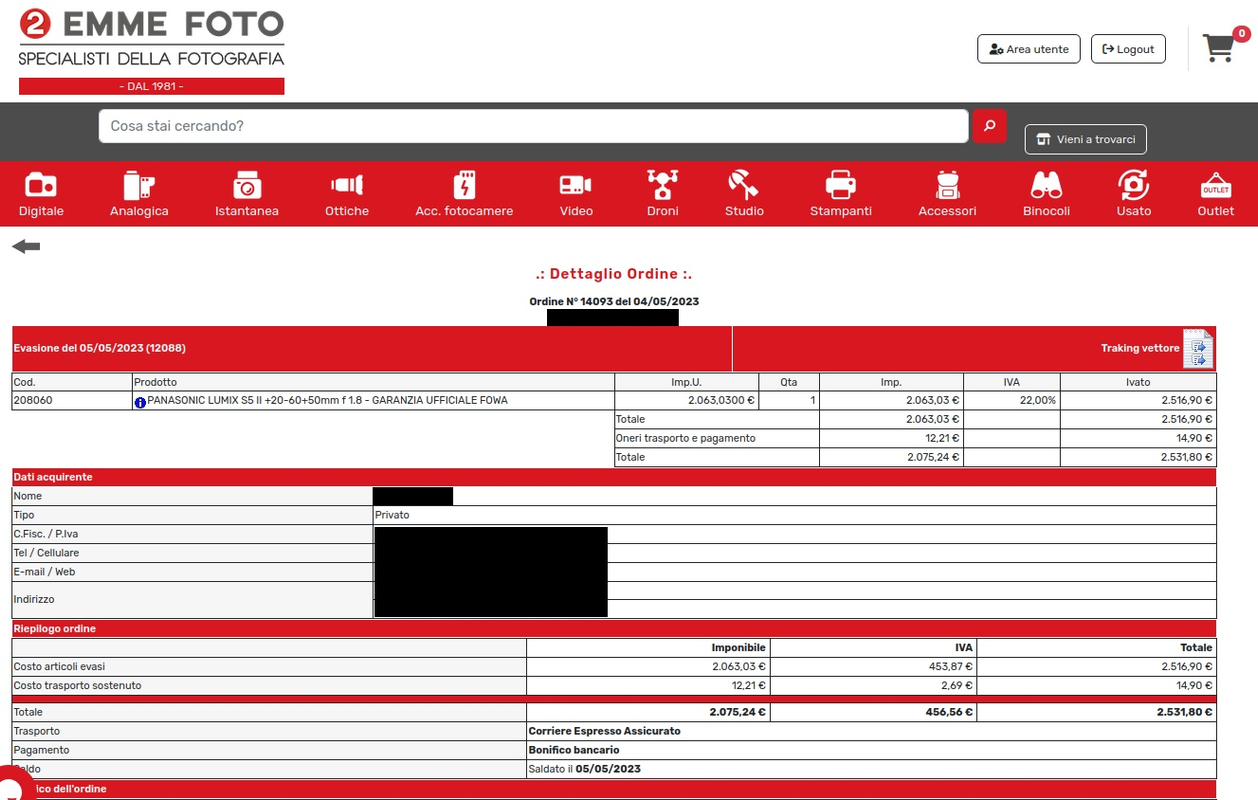Viewport: 1258px width, 800px height.
Task: Click the 2 Emme Foto logo
Action: (151, 50)
